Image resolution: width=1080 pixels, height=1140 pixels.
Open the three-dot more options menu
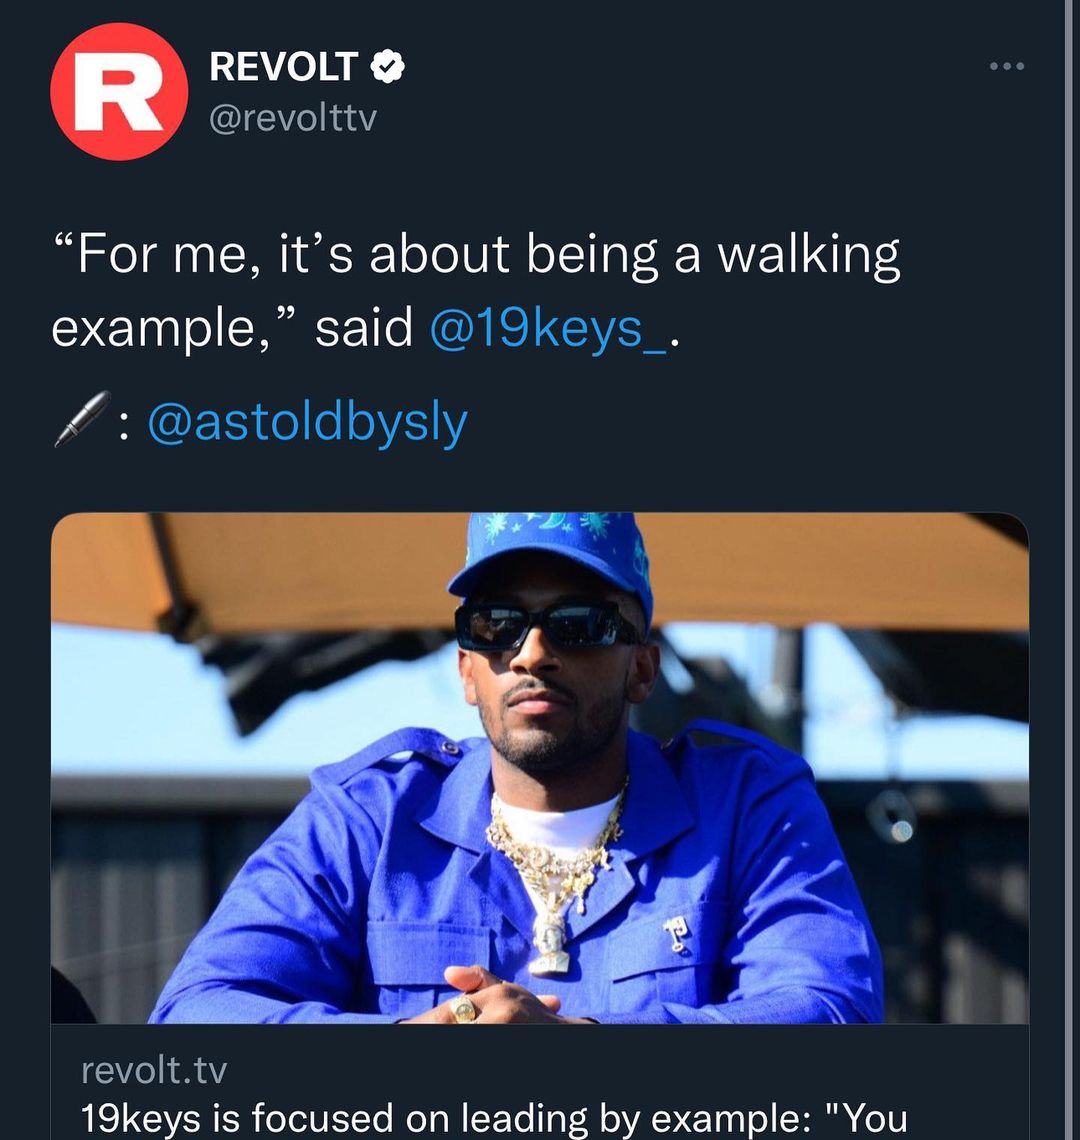tap(1006, 67)
